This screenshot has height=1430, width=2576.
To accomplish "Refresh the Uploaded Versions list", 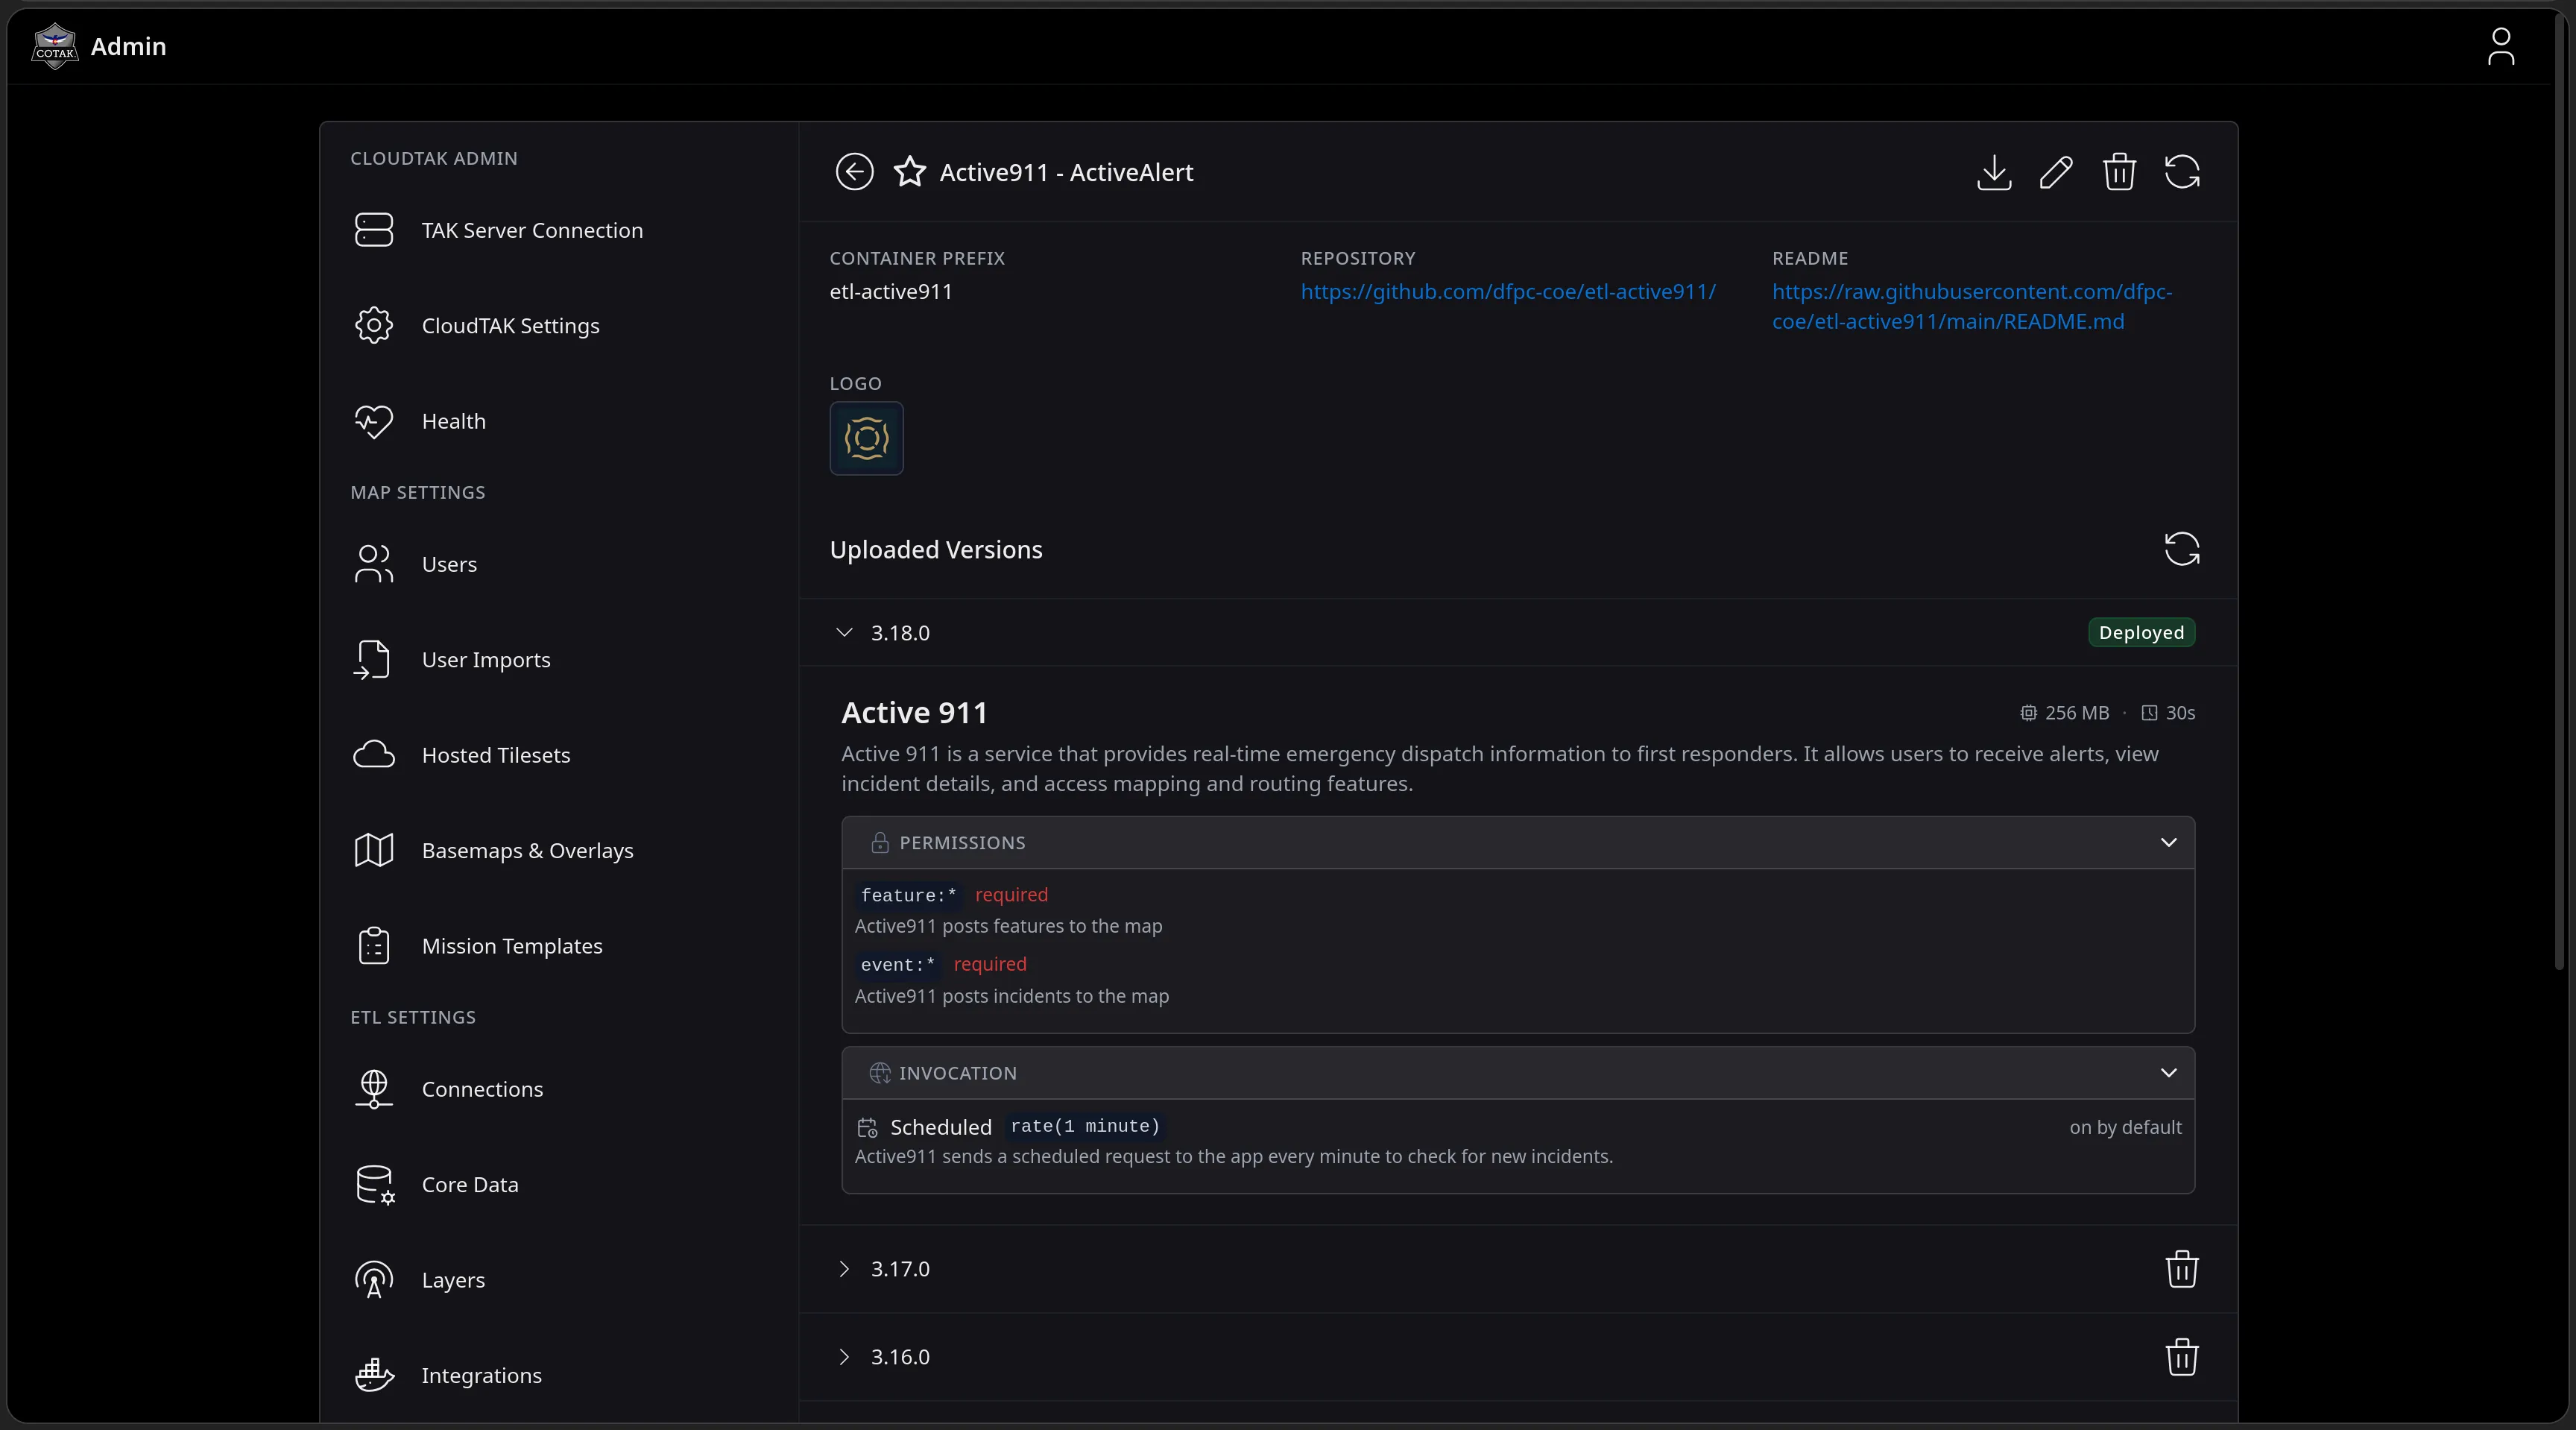I will (x=2181, y=549).
